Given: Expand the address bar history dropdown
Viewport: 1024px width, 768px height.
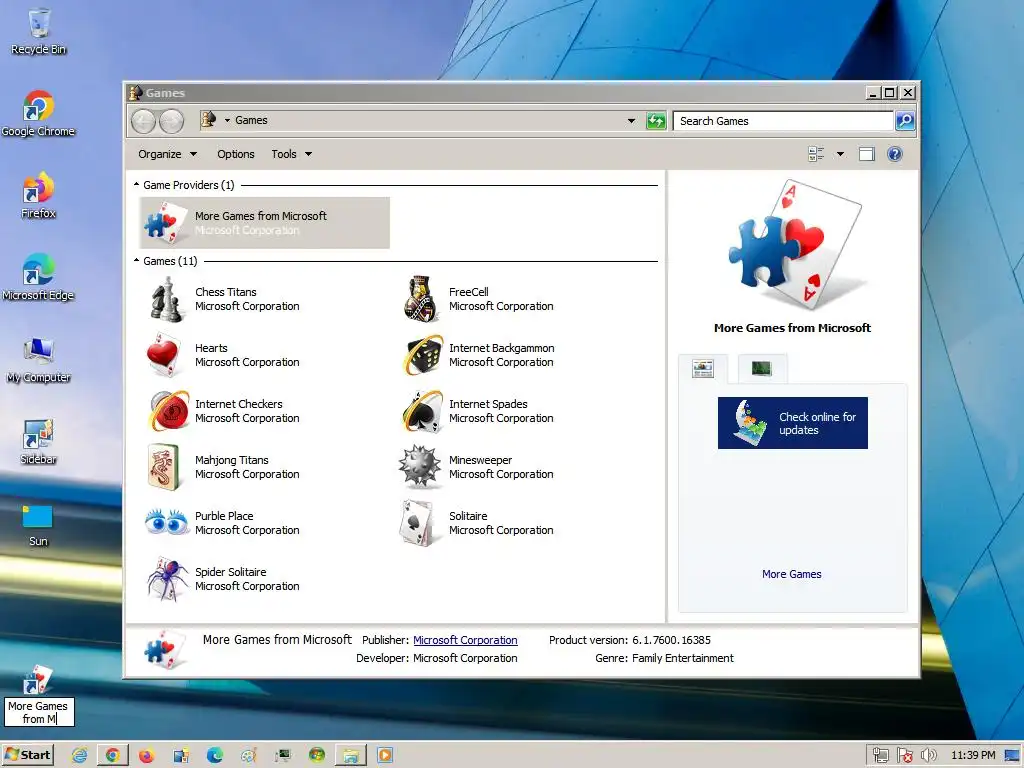Looking at the screenshot, I should 631,121.
